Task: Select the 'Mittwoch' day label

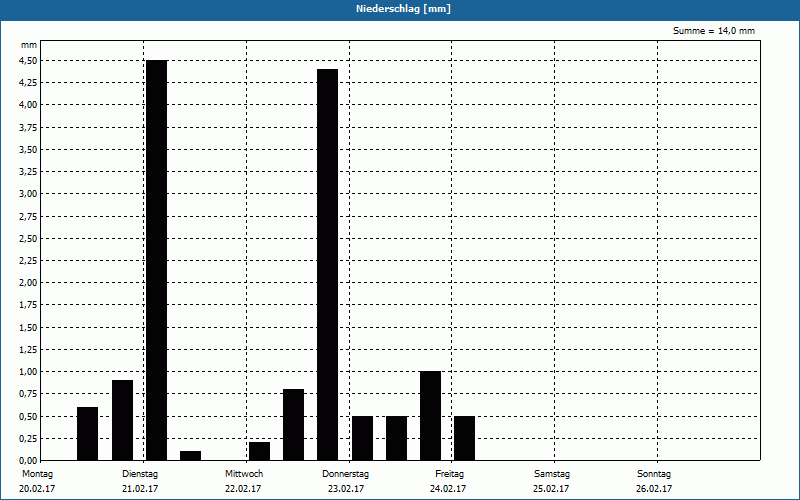Action: coord(244,474)
